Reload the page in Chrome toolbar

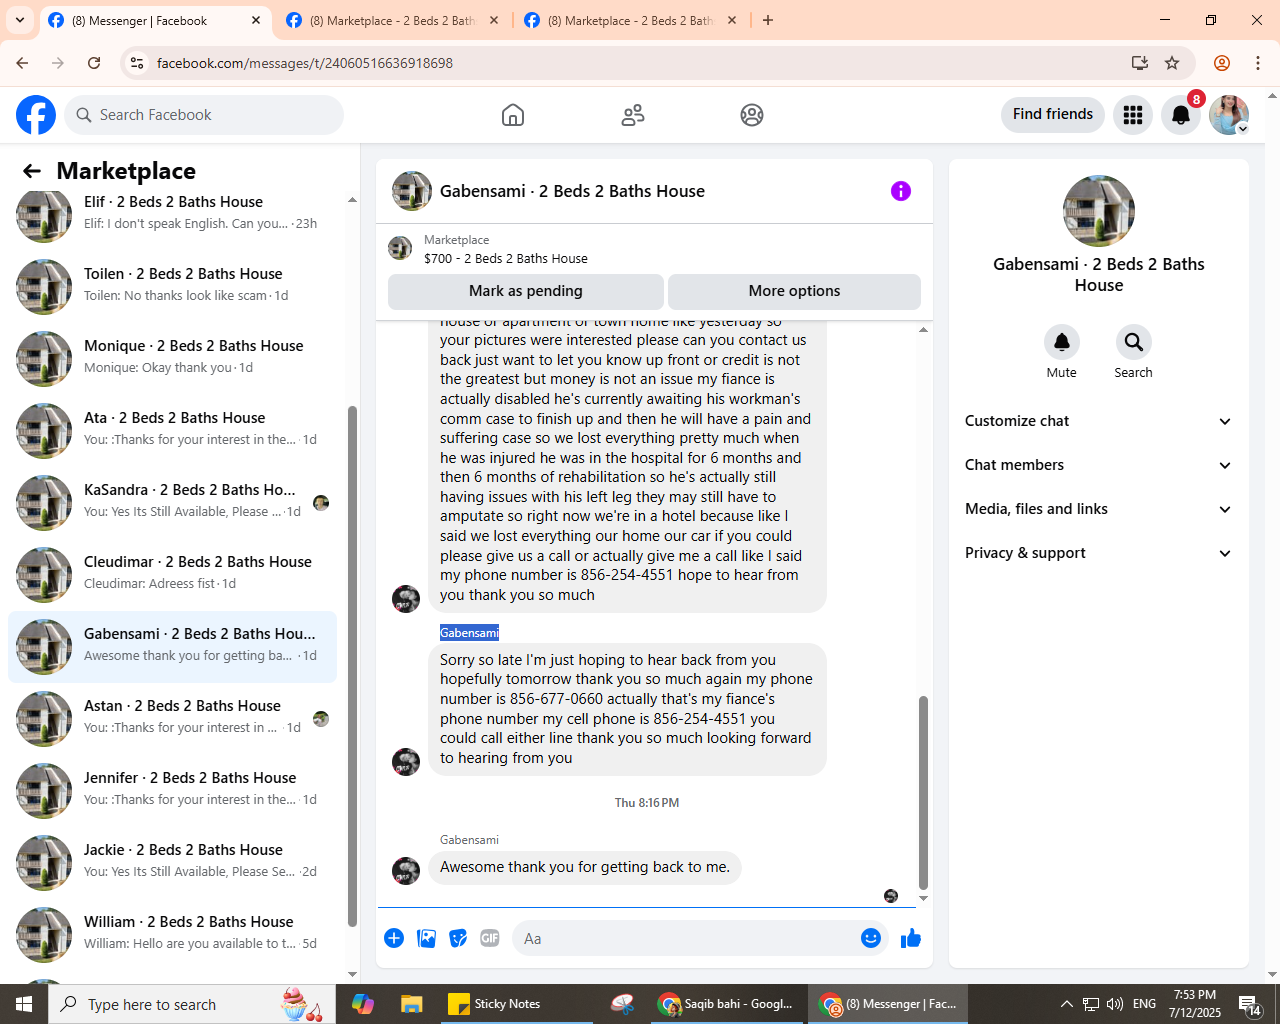94,63
